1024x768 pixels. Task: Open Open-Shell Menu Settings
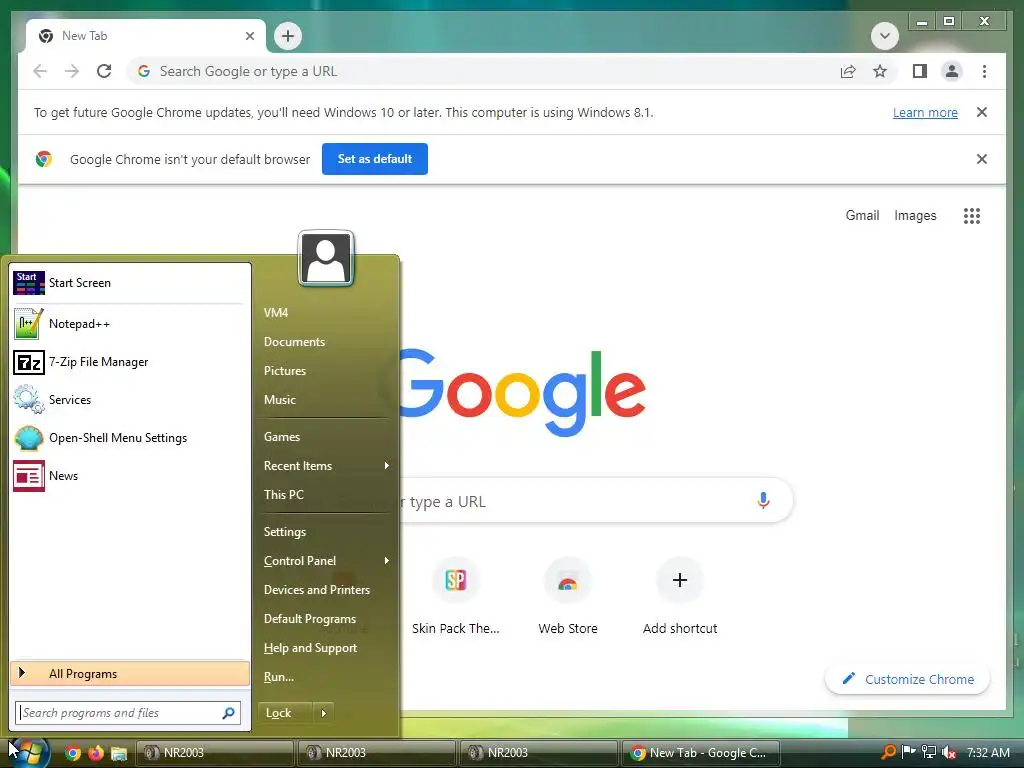click(x=129, y=438)
